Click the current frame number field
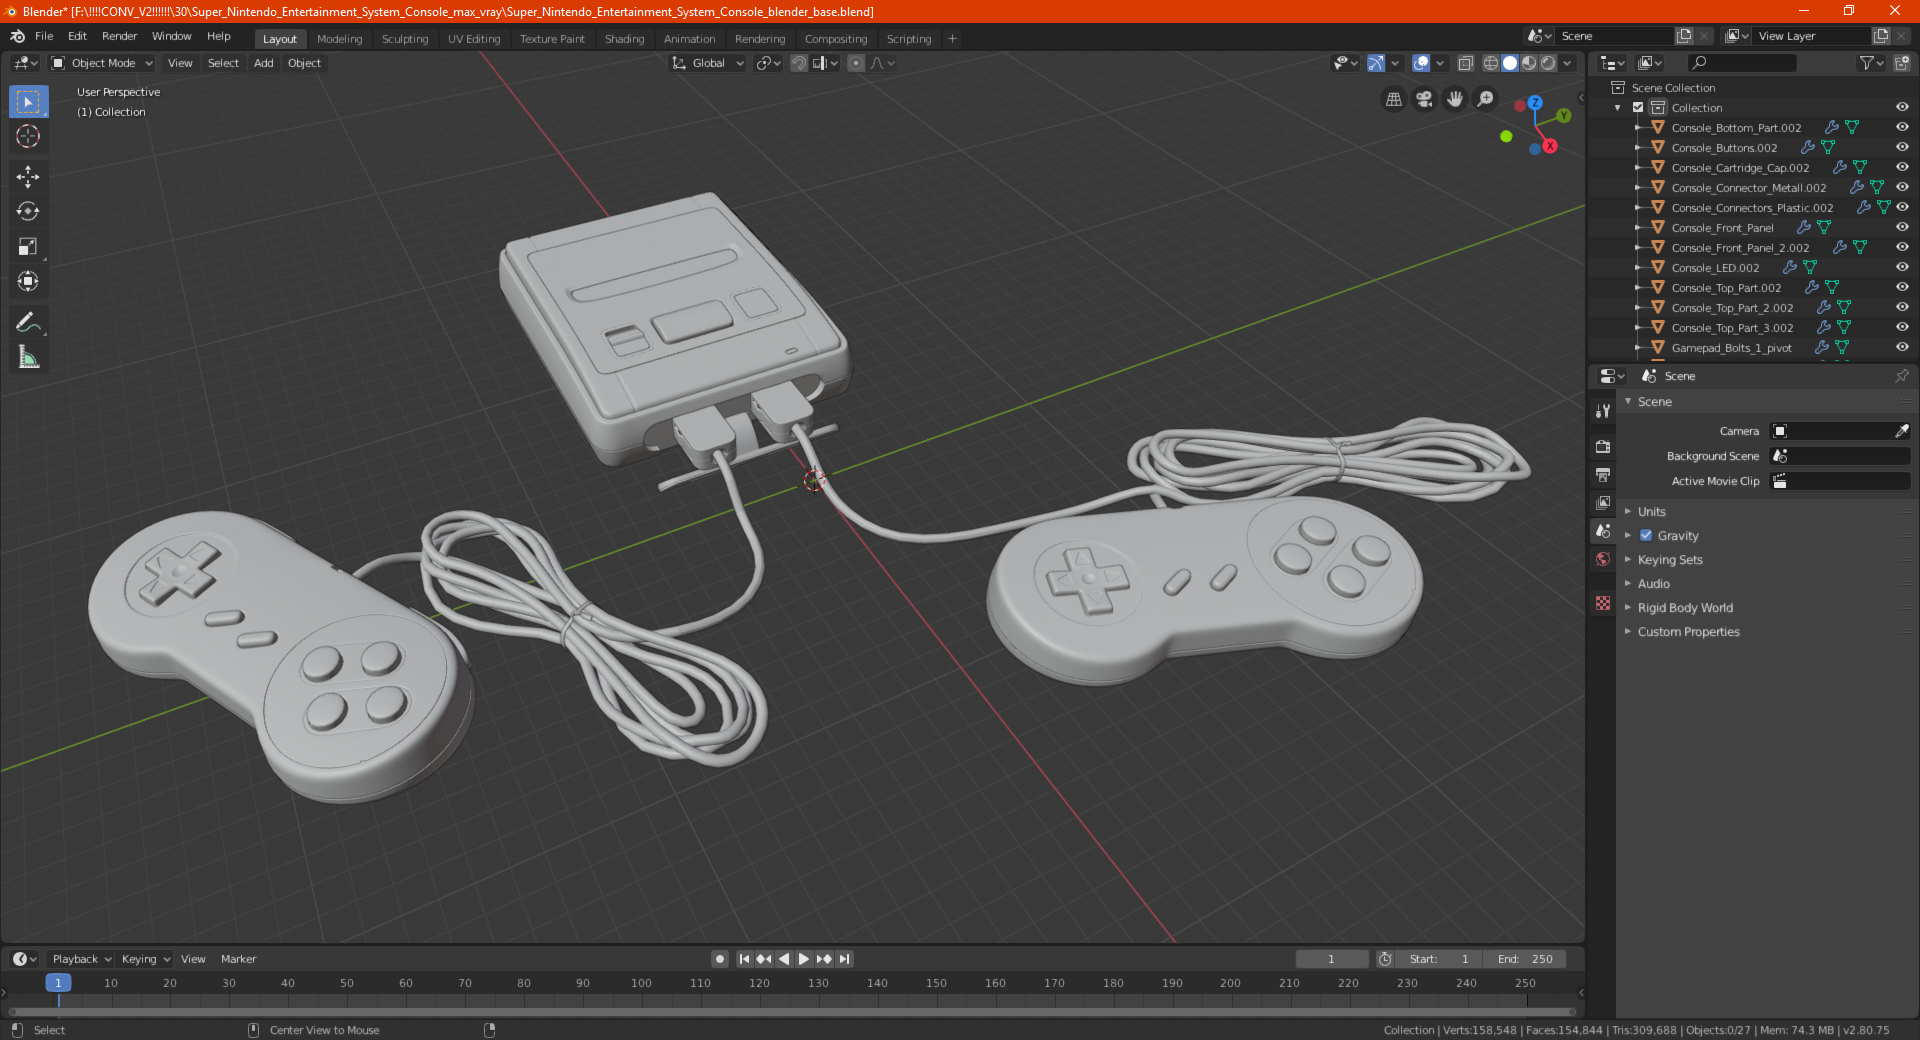1920x1040 pixels. tap(1331, 959)
